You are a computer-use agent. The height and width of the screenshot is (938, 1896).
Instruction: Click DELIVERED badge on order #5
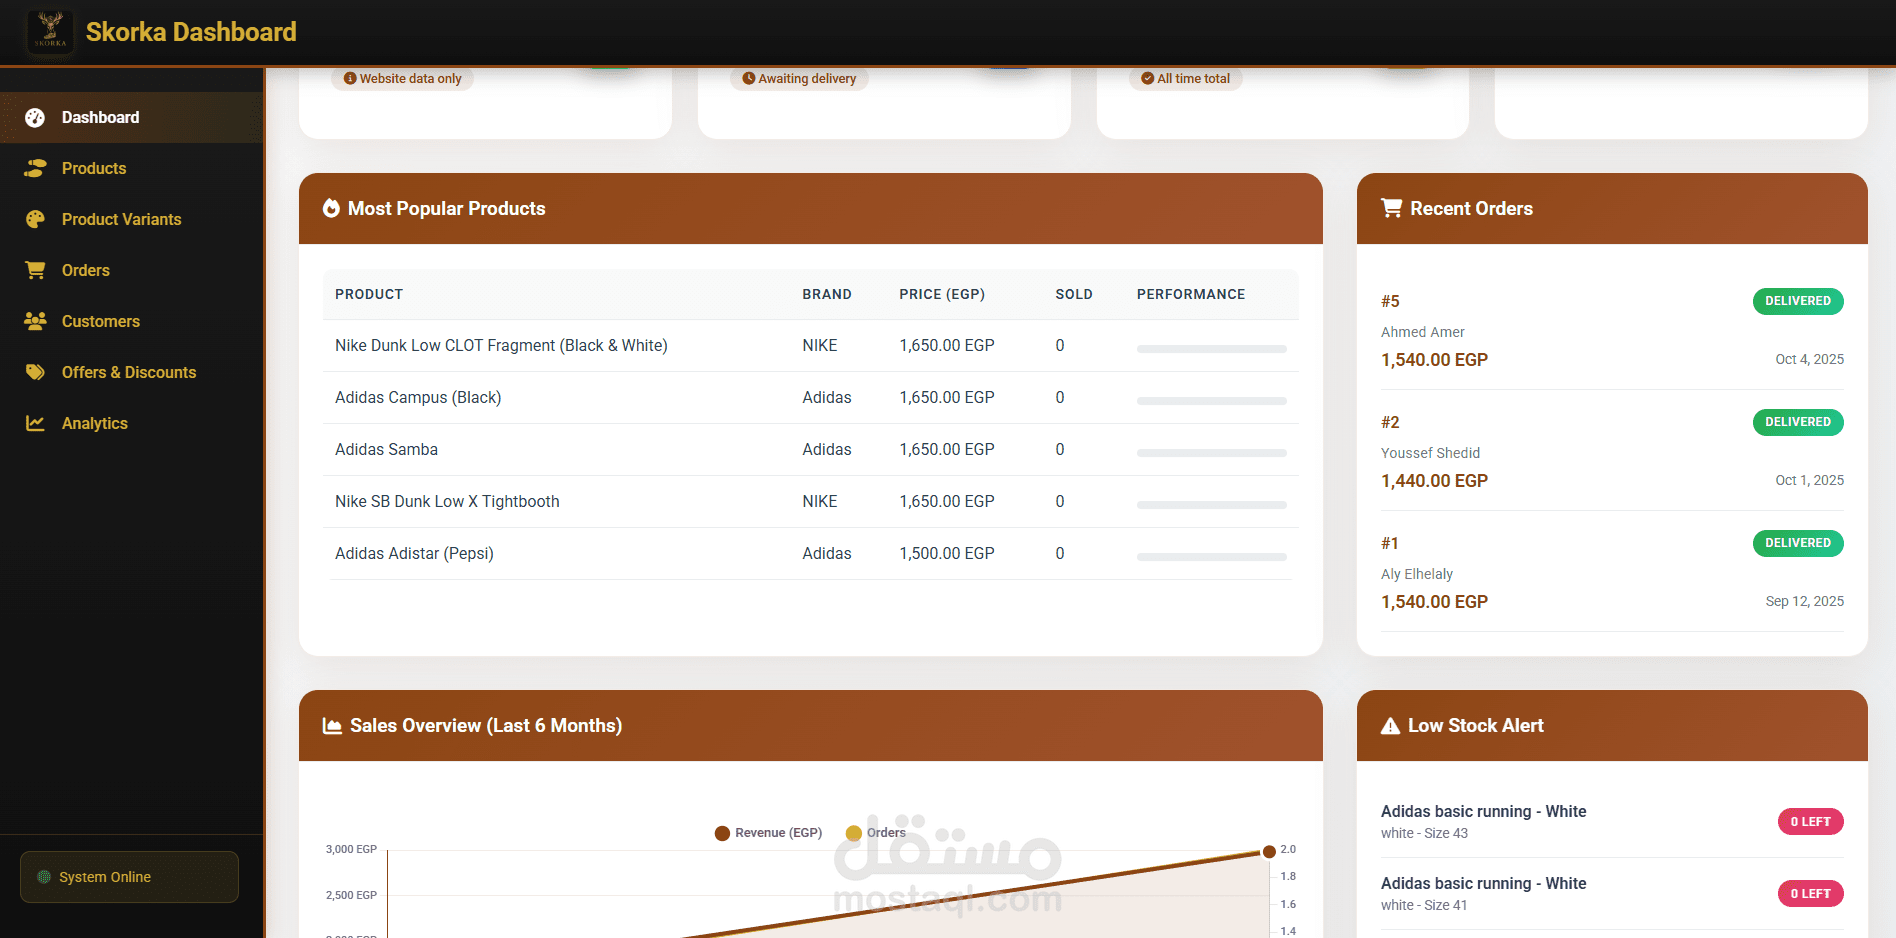[x=1797, y=301]
